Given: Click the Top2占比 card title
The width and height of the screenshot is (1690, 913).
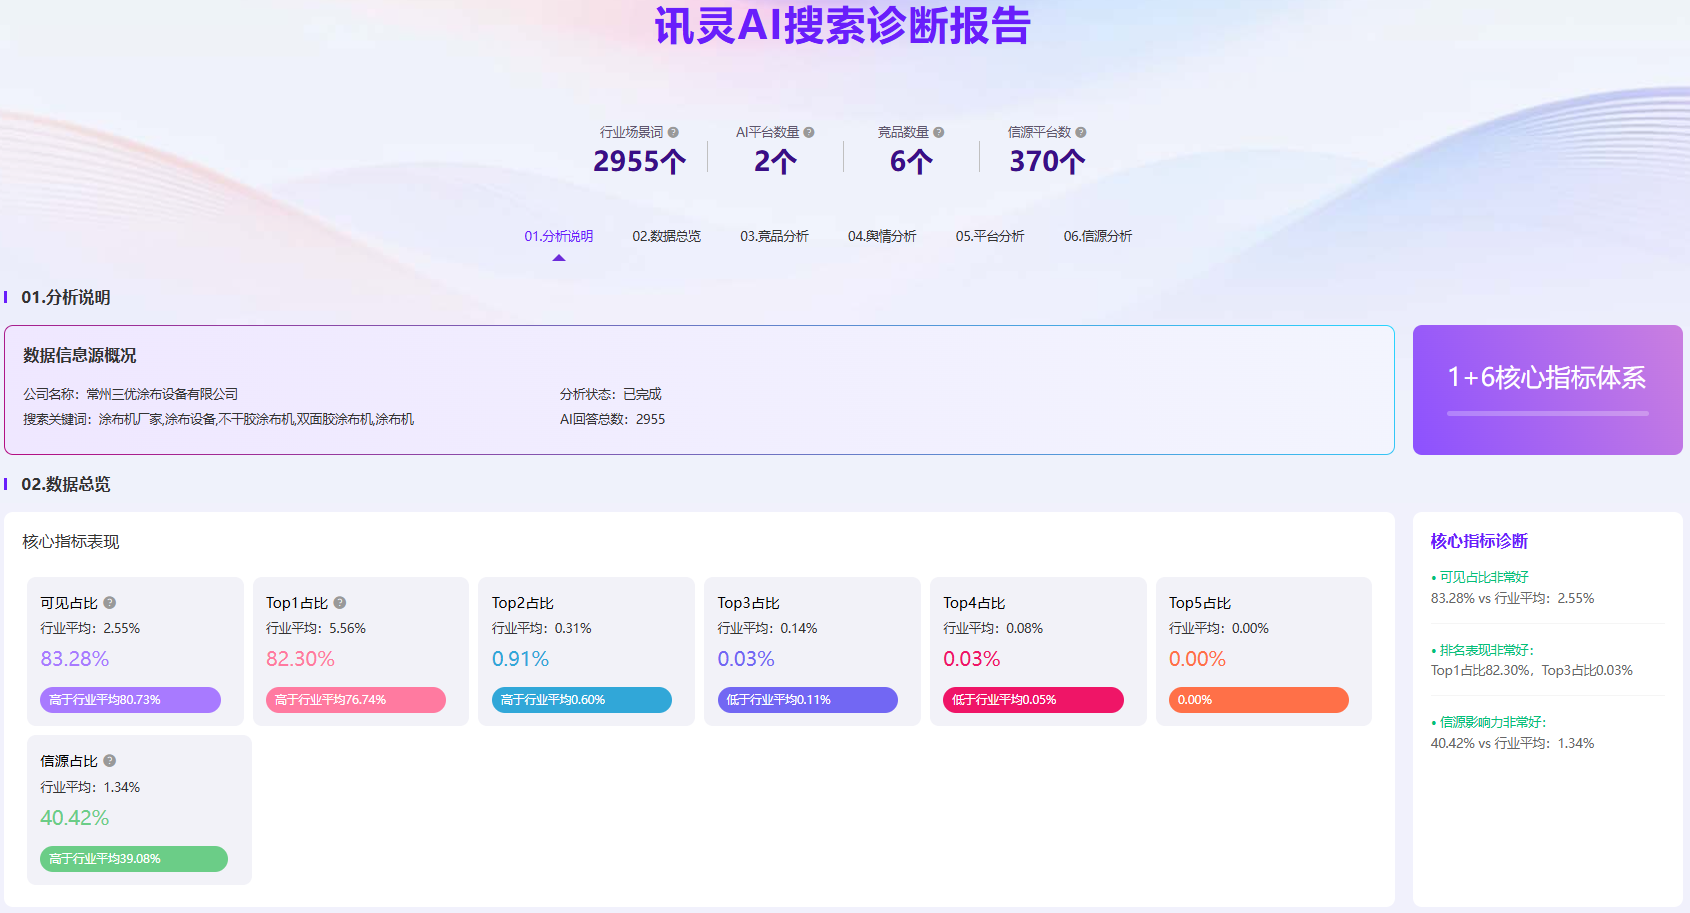Looking at the screenshot, I should (523, 603).
